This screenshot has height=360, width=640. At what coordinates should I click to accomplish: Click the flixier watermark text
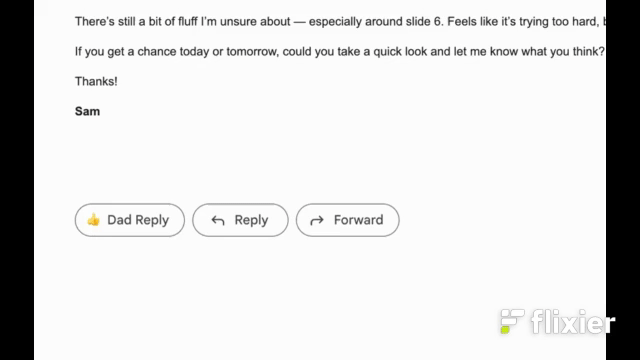(573, 322)
